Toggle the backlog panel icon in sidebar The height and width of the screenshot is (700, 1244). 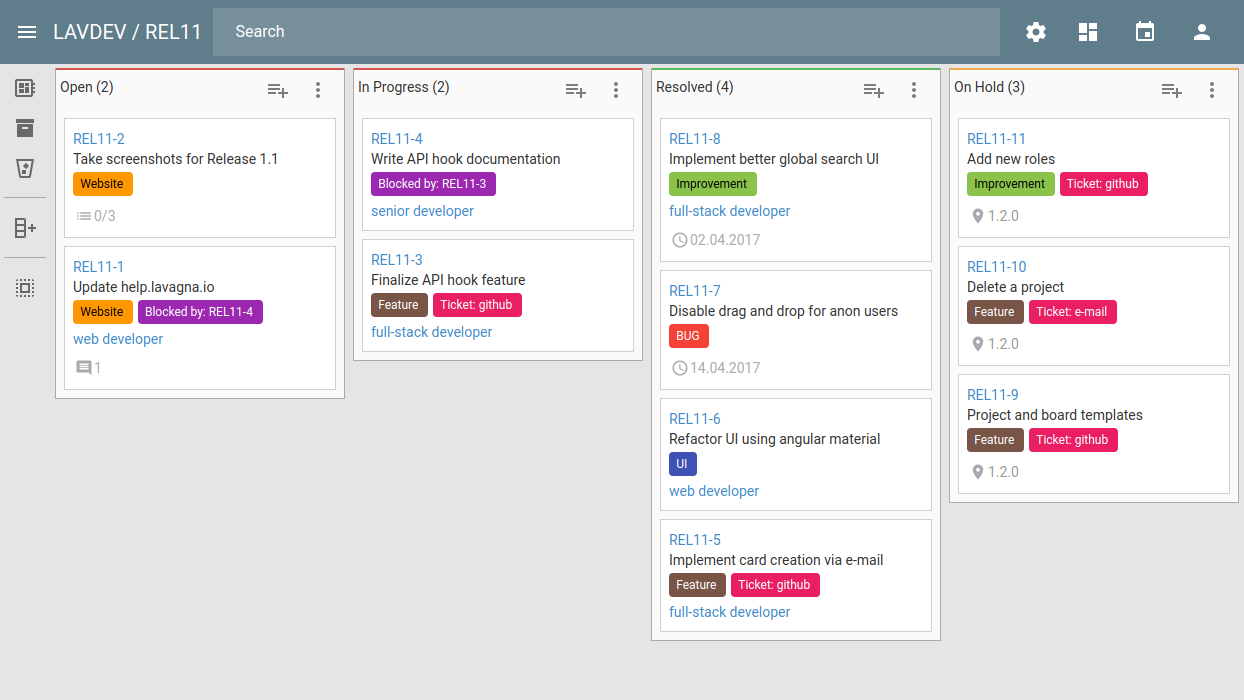25,88
